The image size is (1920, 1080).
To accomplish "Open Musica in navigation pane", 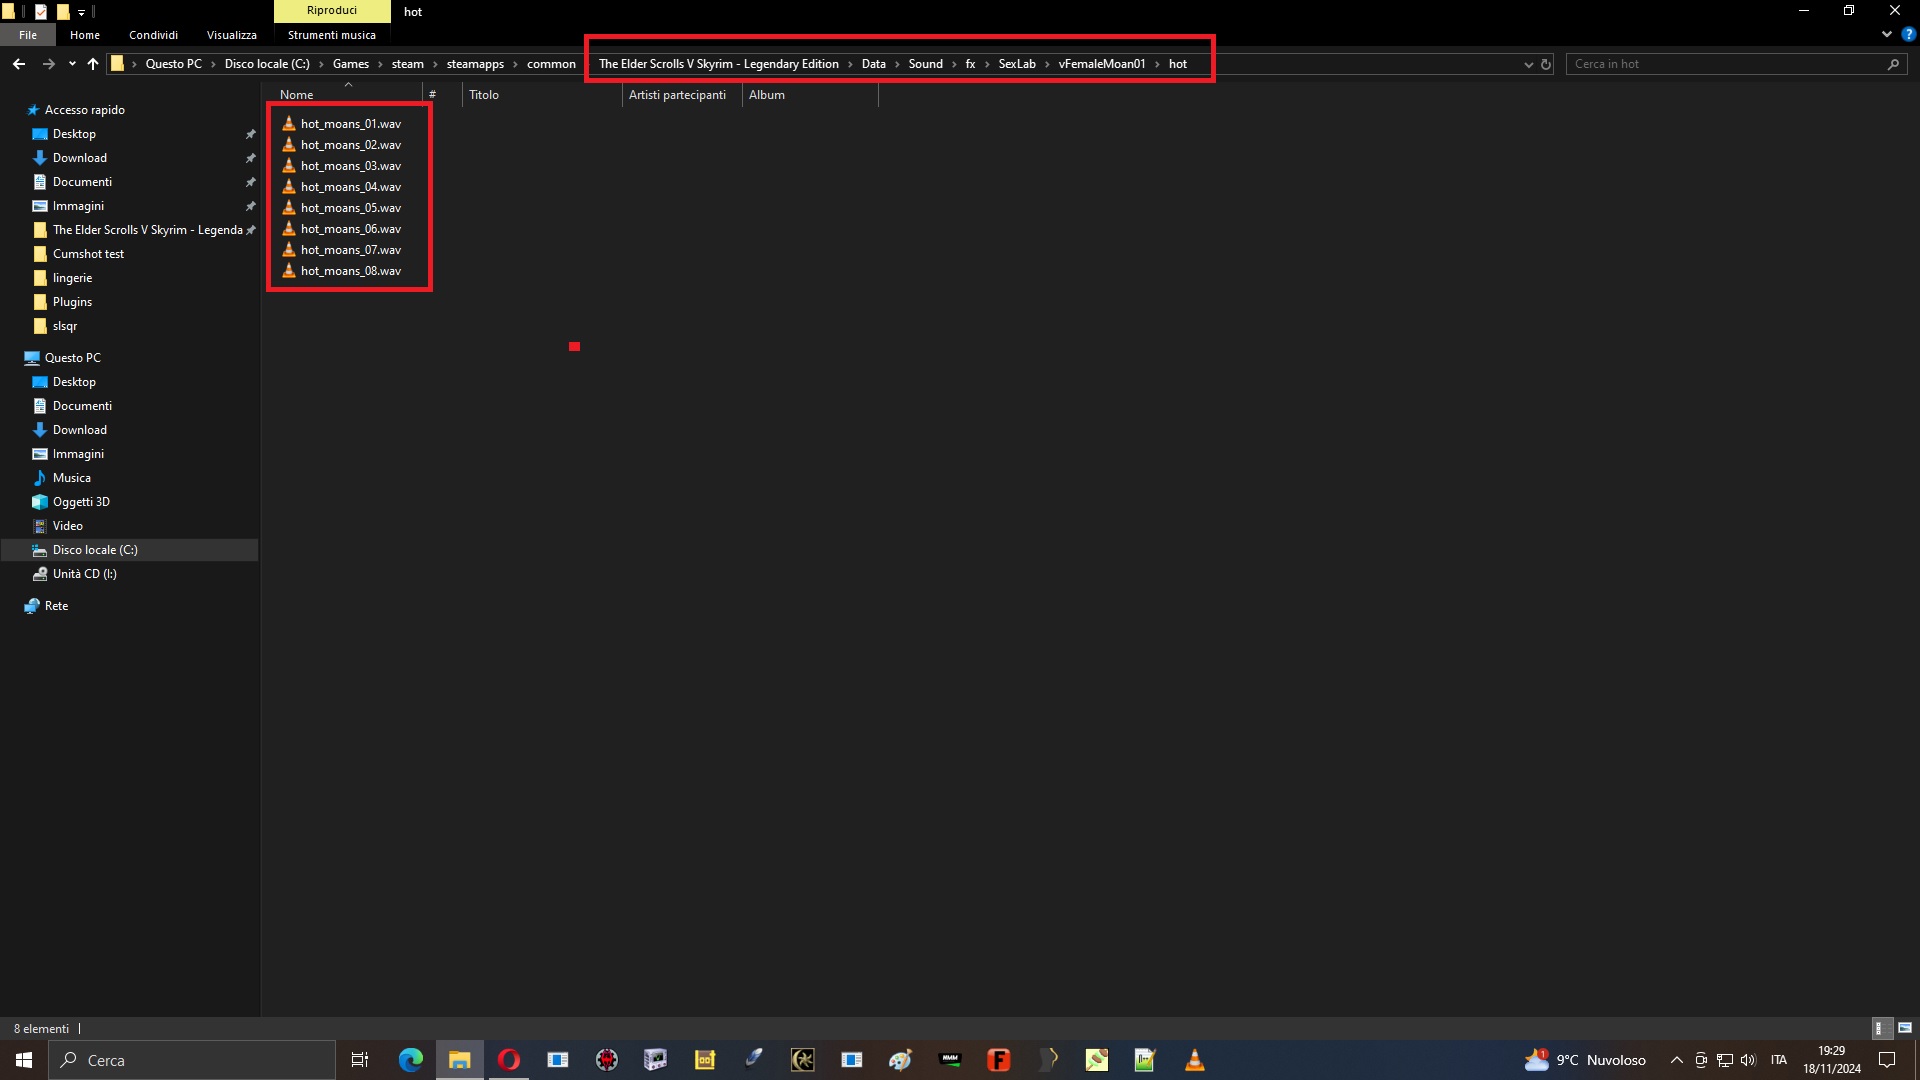I will (72, 478).
